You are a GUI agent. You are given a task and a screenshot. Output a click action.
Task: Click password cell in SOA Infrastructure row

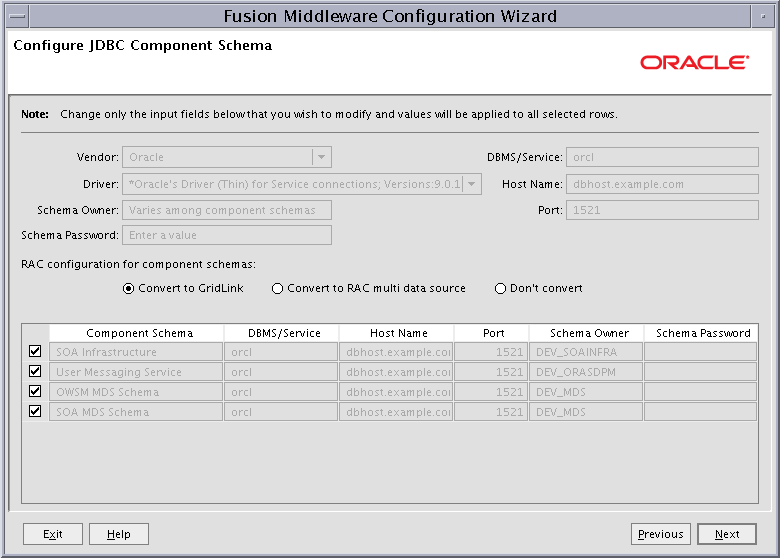coord(700,352)
